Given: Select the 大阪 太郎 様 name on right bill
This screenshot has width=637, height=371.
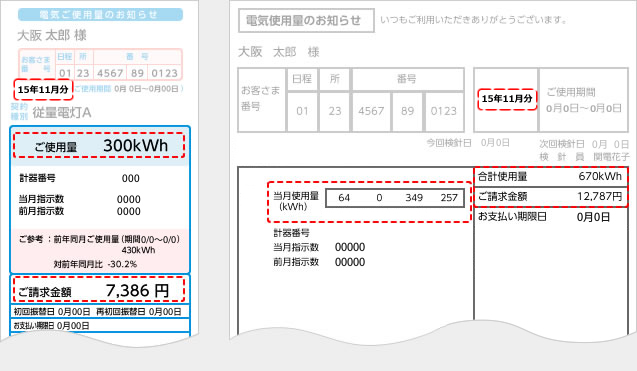Looking at the screenshot, I should point(279,52).
